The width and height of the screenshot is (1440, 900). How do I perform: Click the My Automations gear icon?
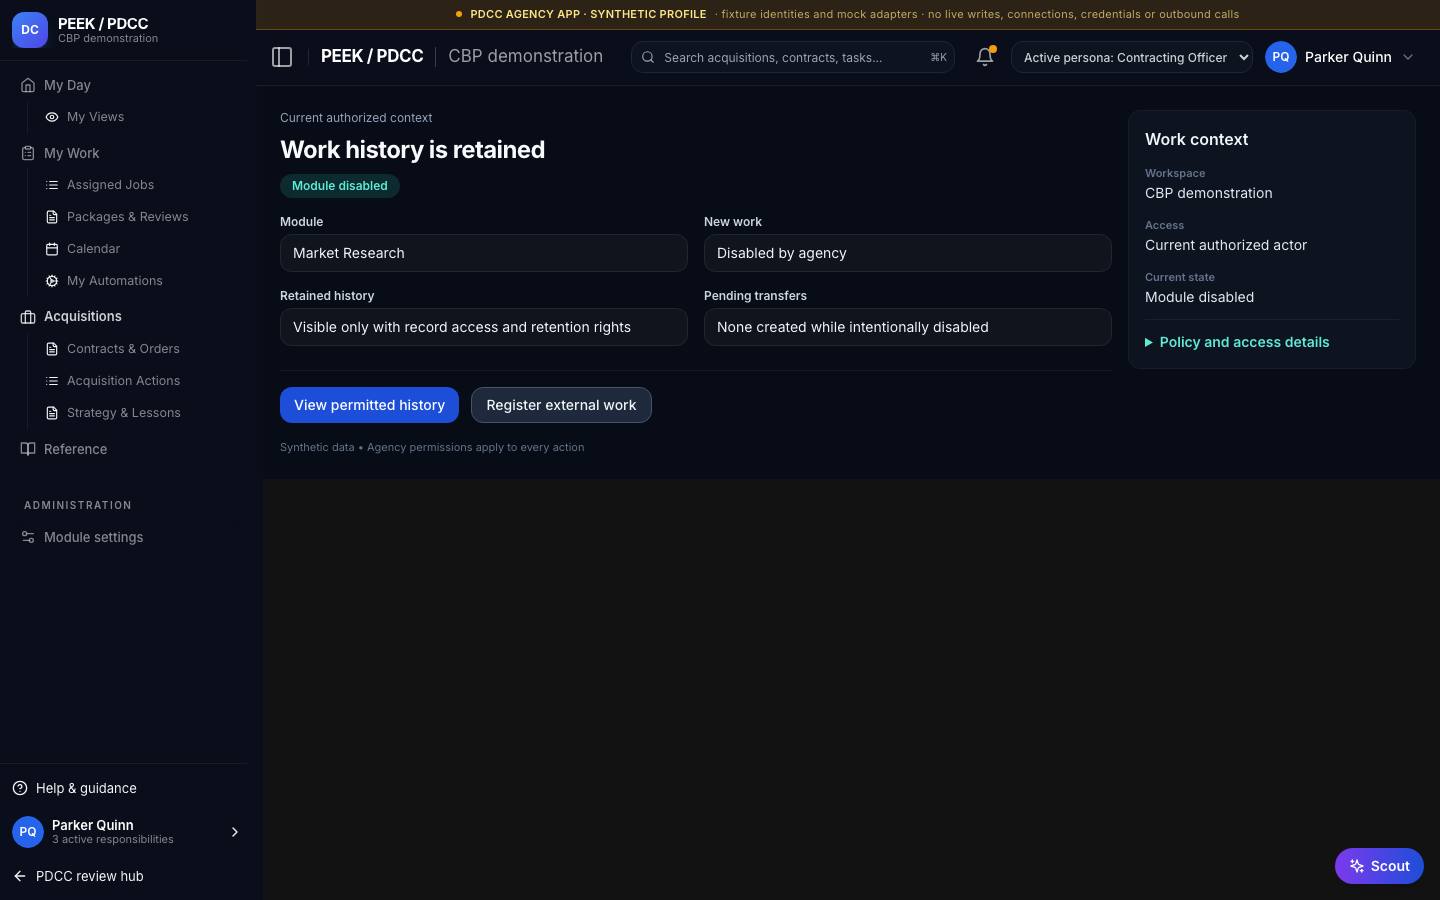[52, 281]
